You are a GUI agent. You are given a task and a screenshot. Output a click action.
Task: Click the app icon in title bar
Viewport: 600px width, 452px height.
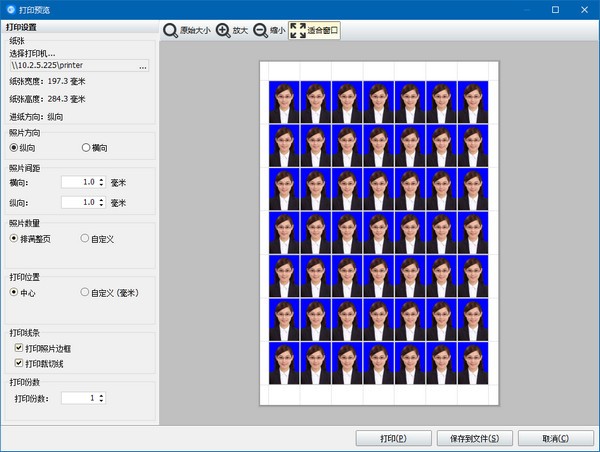[x=10, y=8]
